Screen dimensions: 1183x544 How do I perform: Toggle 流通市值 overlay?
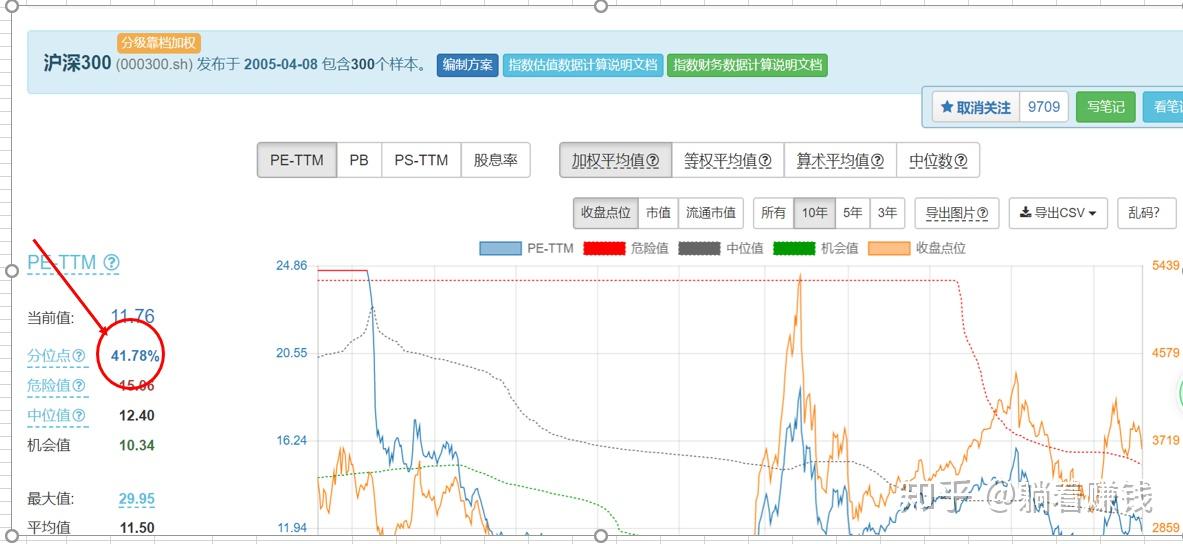711,213
